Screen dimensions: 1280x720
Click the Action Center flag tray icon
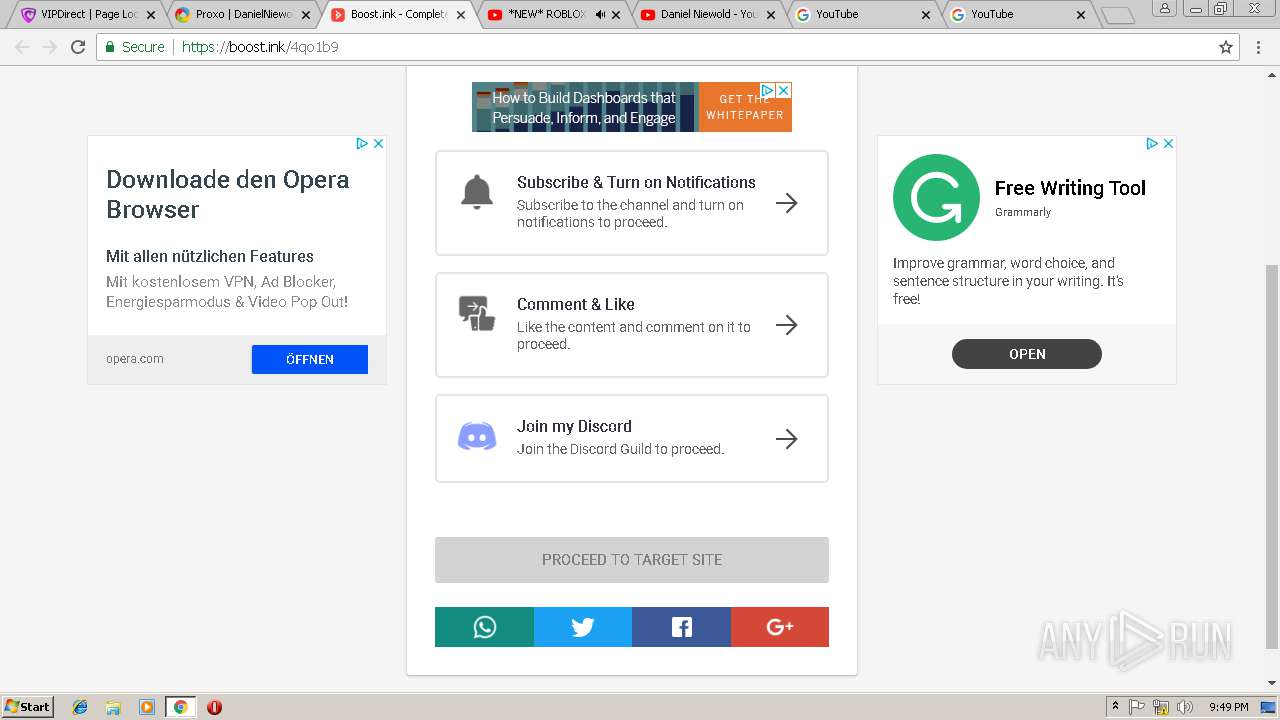(1138, 707)
